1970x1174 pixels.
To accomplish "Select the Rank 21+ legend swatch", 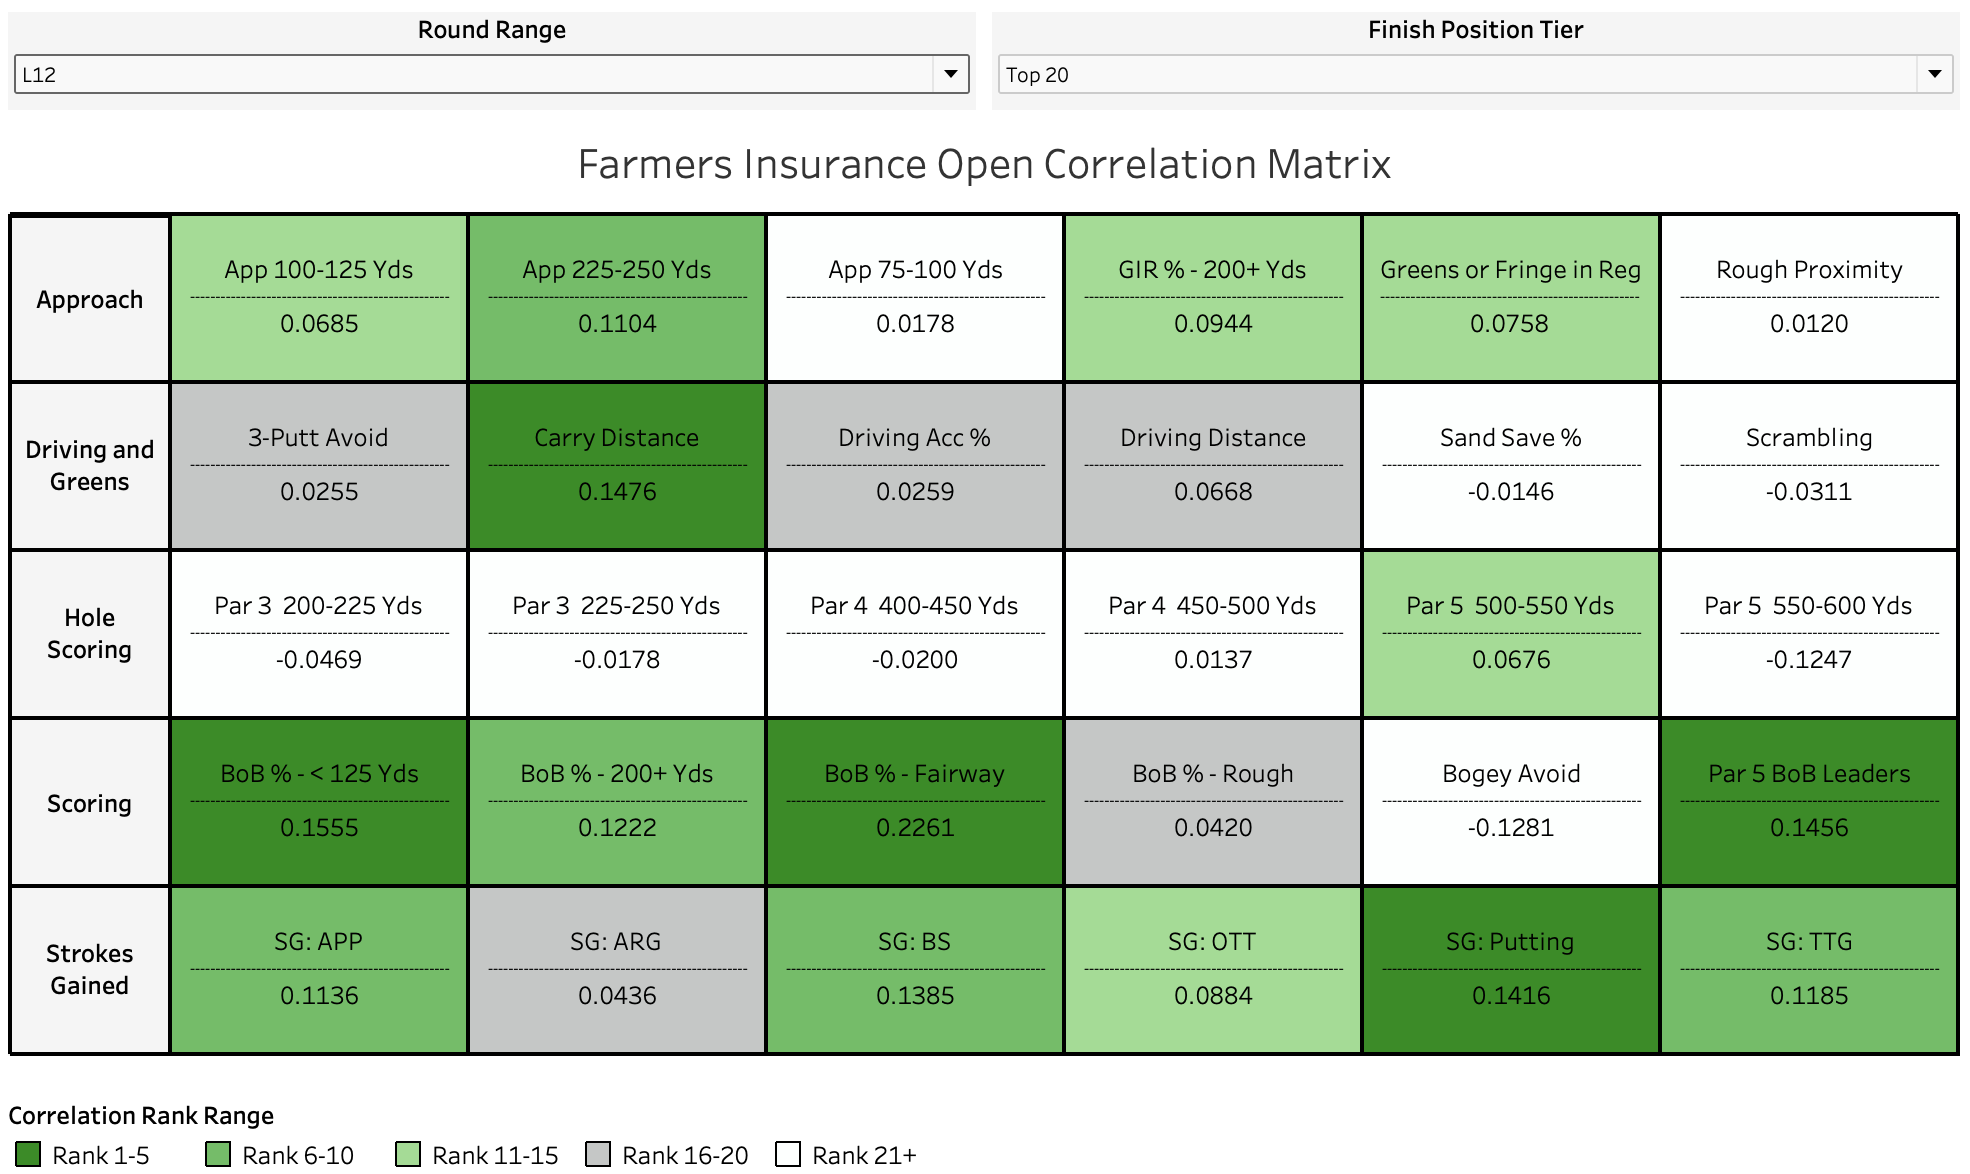I will (788, 1154).
